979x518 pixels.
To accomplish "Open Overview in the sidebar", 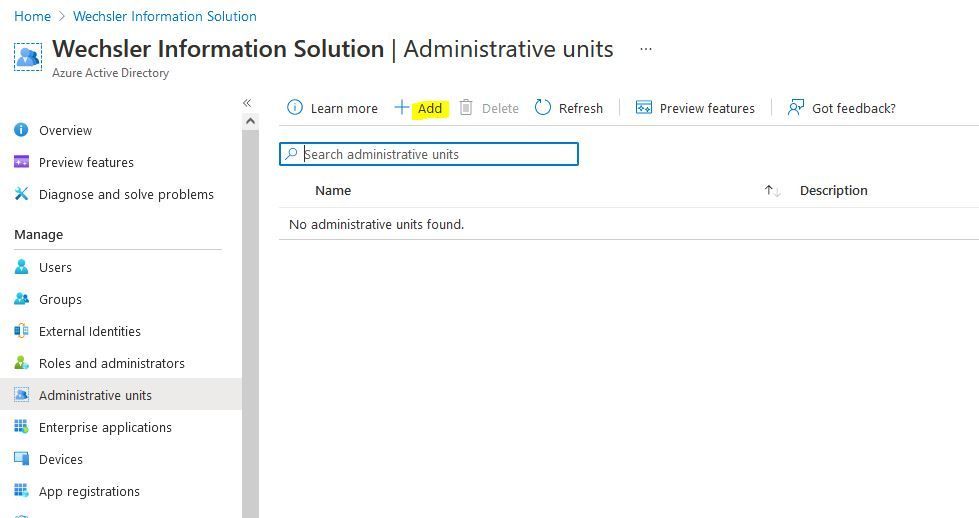I will tap(66, 130).
